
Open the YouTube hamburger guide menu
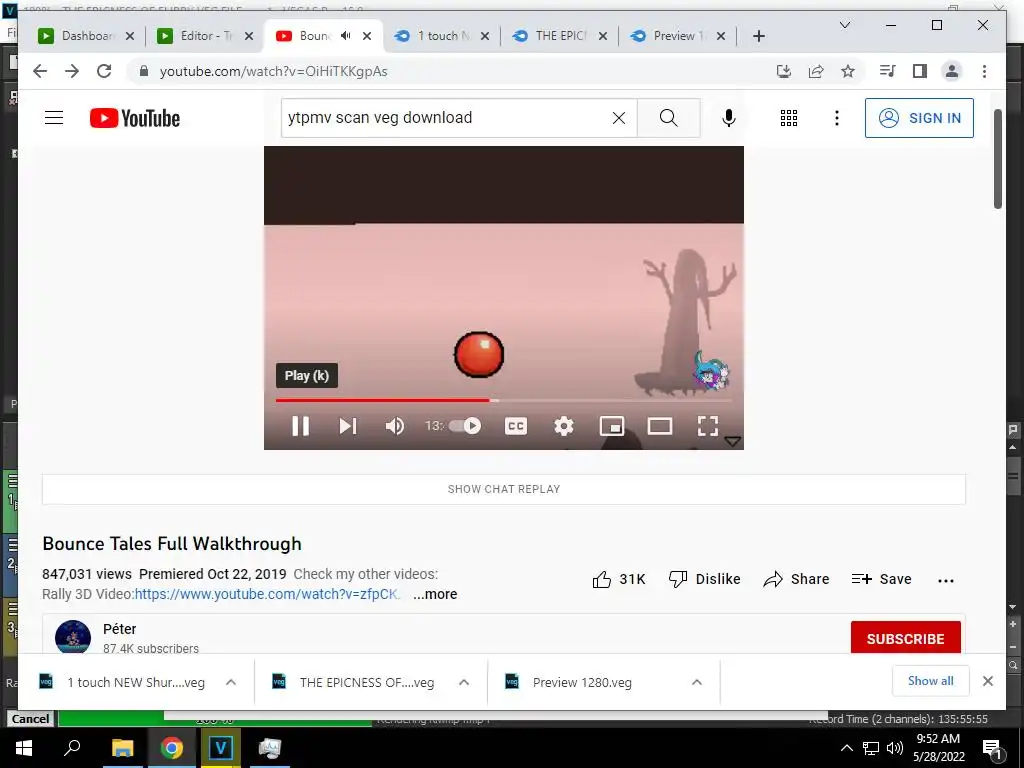(54, 118)
